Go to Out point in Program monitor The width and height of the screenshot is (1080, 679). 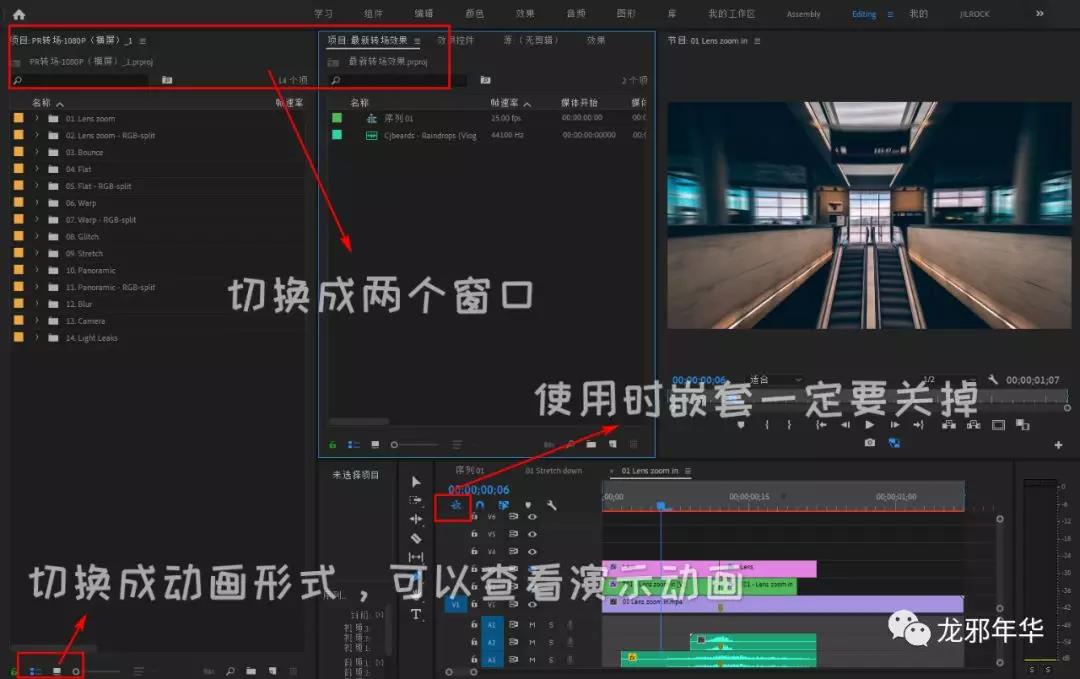(x=918, y=425)
